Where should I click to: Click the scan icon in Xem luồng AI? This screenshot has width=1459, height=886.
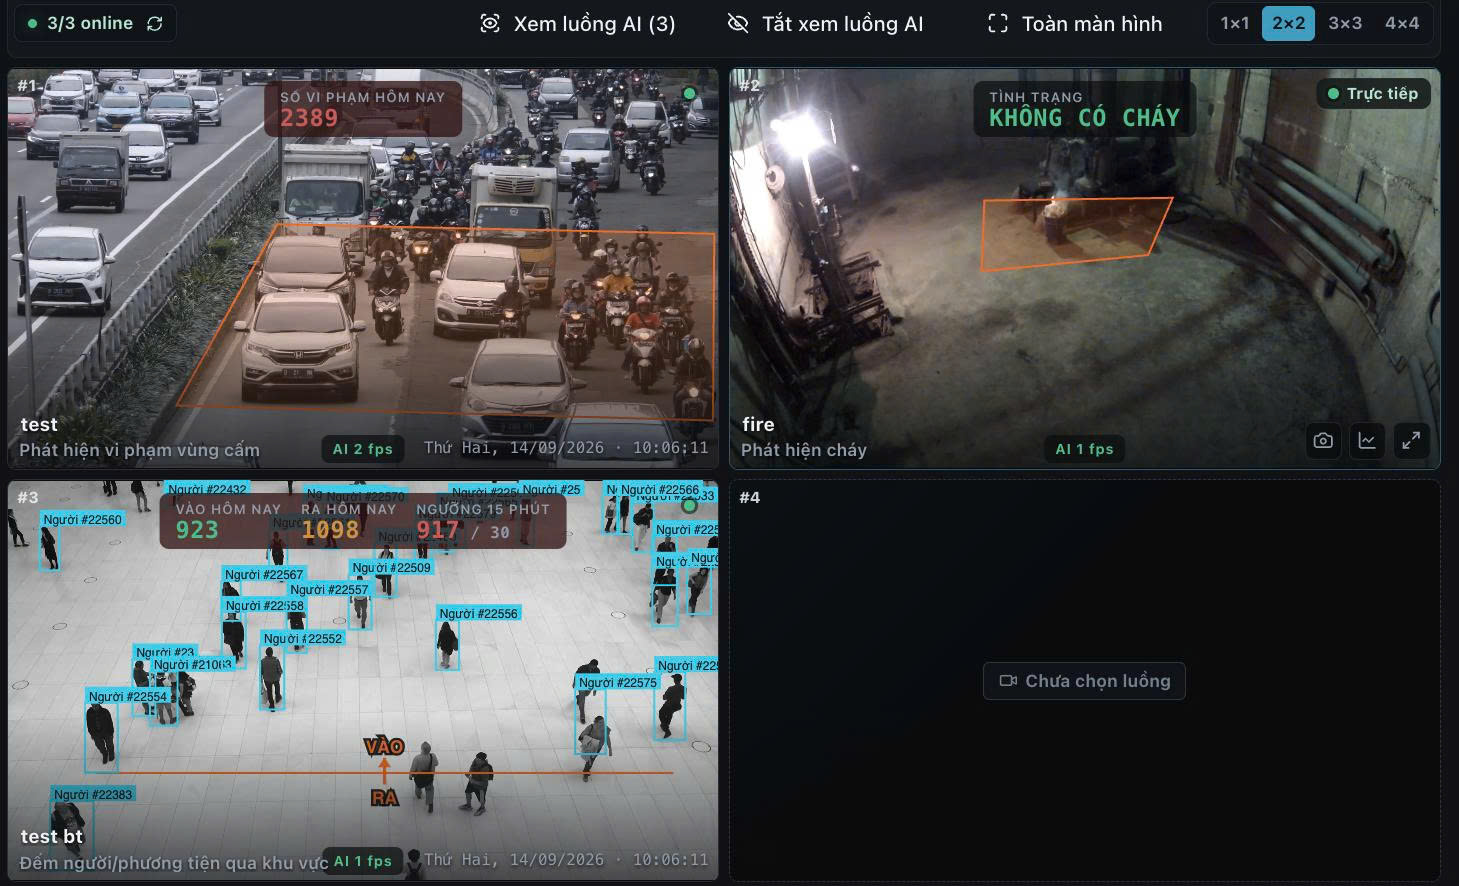tap(490, 23)
